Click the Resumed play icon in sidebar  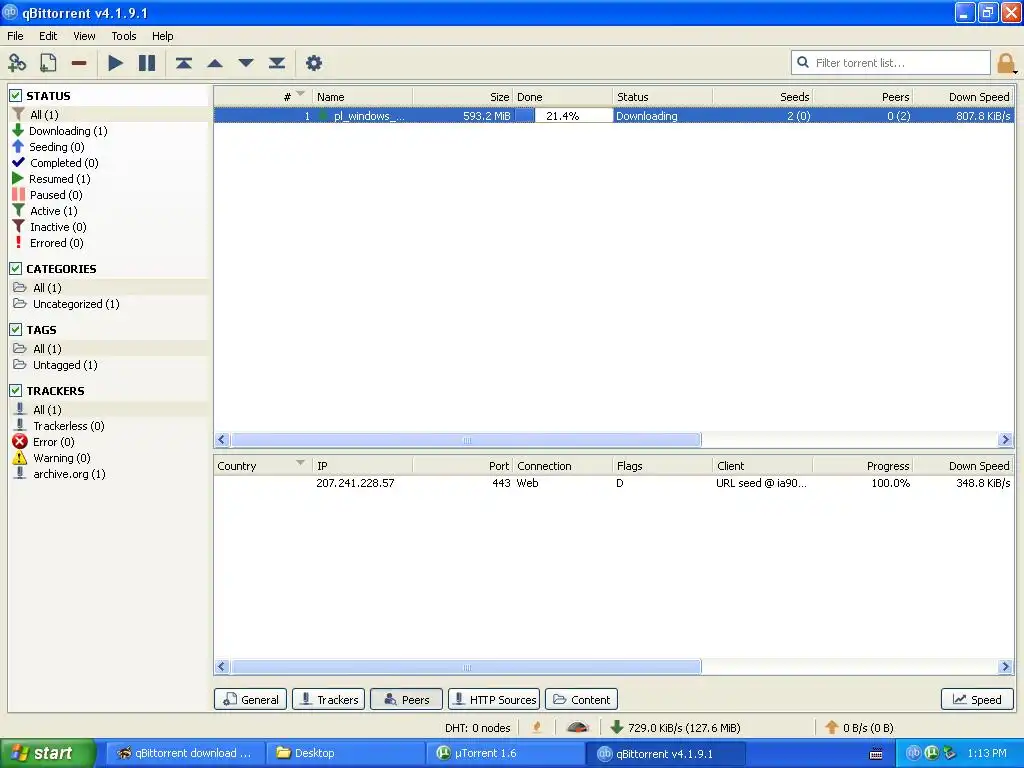point(18,178)
